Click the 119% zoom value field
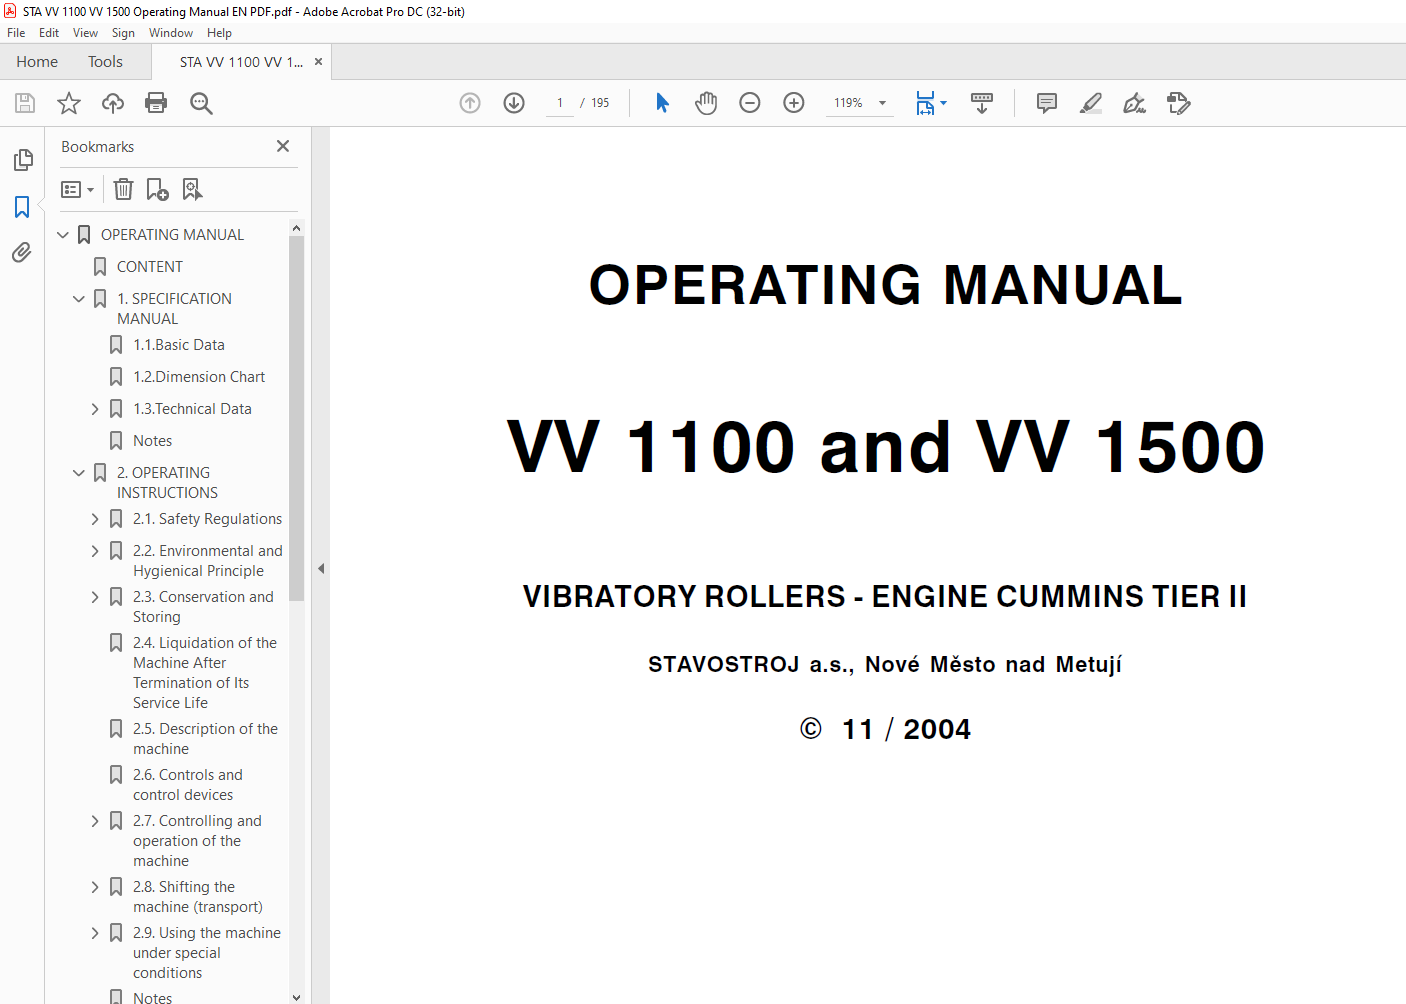Screen dimensions: 1406x1004 (848, 103)
